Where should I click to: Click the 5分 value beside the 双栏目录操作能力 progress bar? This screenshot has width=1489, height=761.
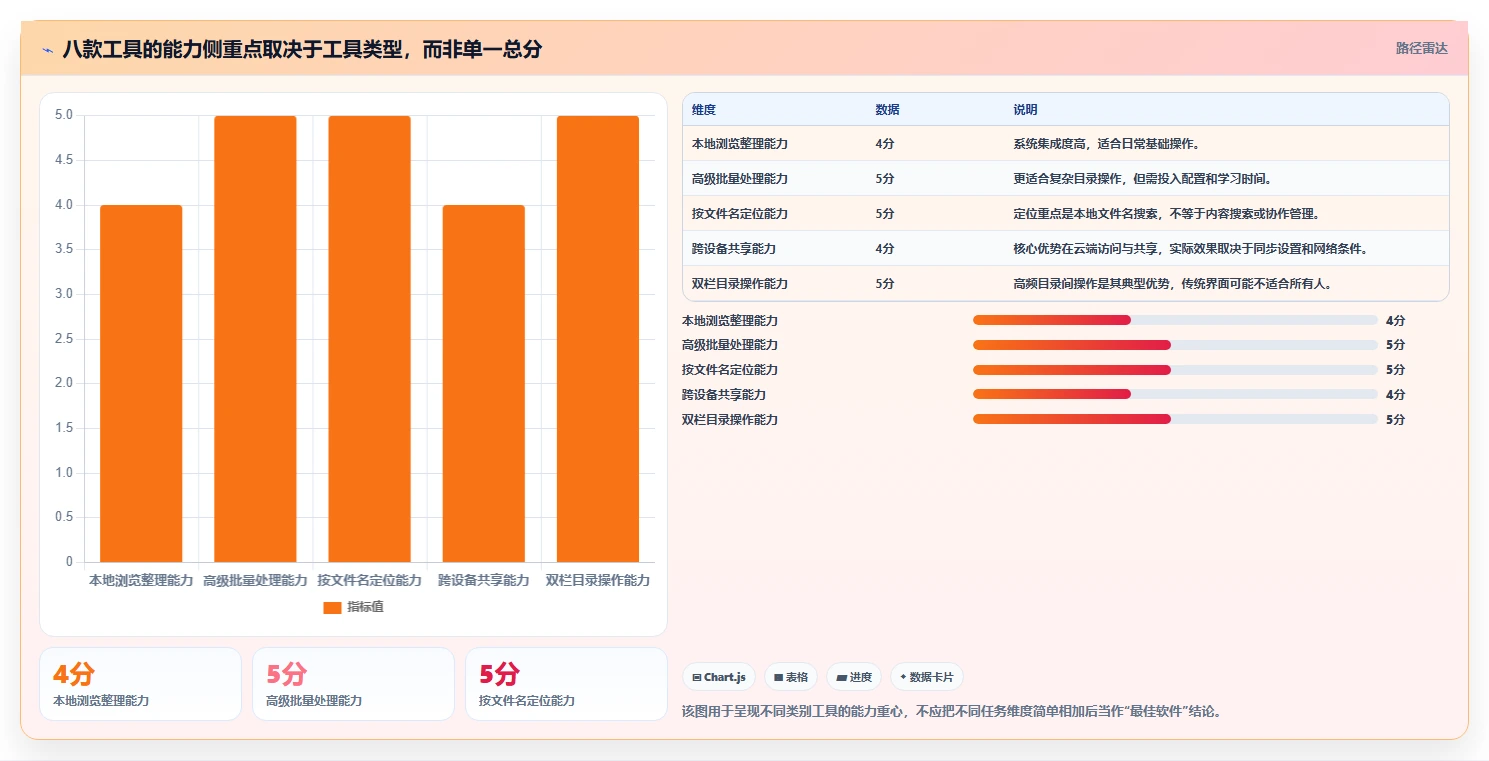tap(1395, 419)
